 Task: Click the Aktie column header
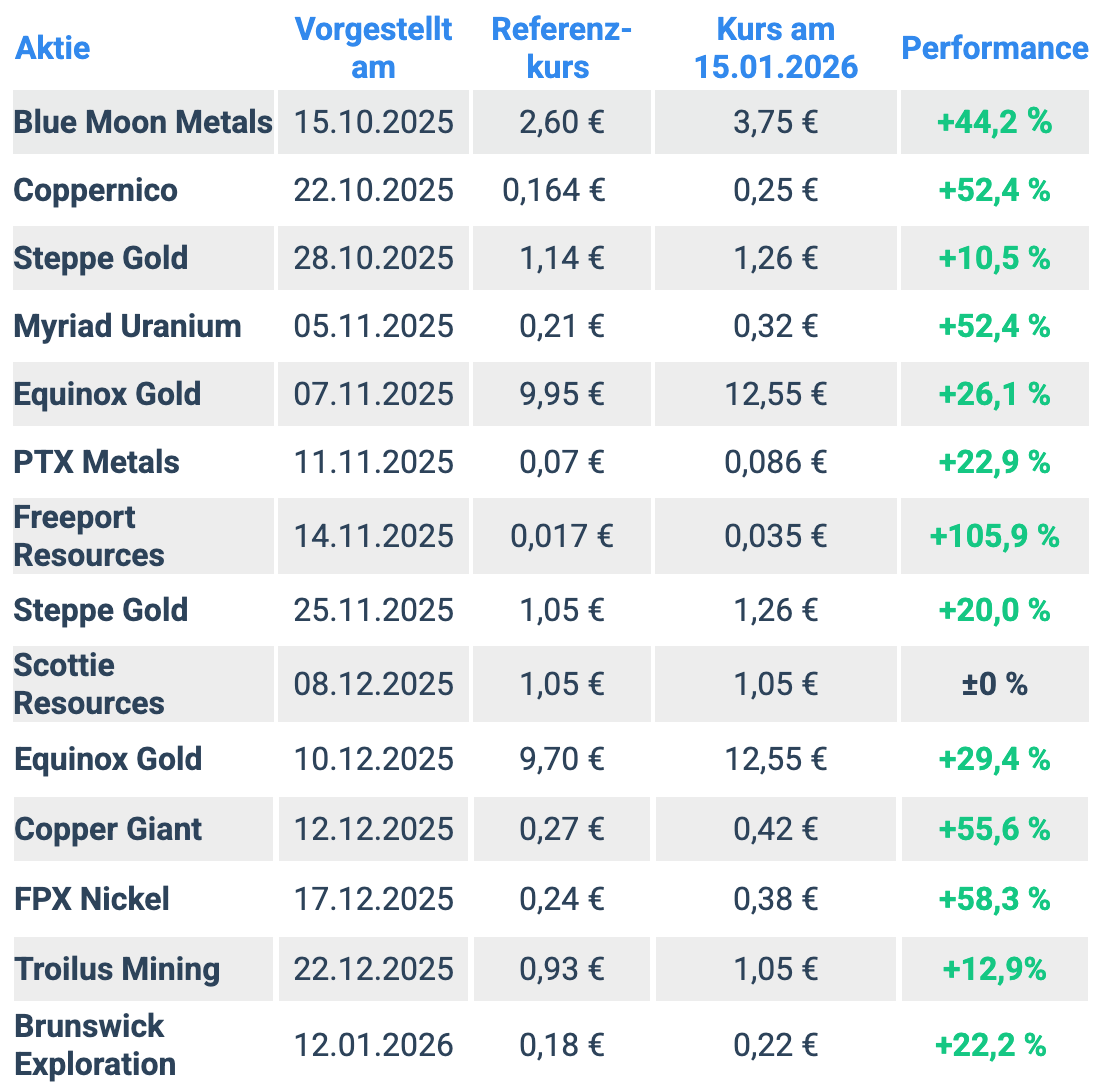click(52, 47)
